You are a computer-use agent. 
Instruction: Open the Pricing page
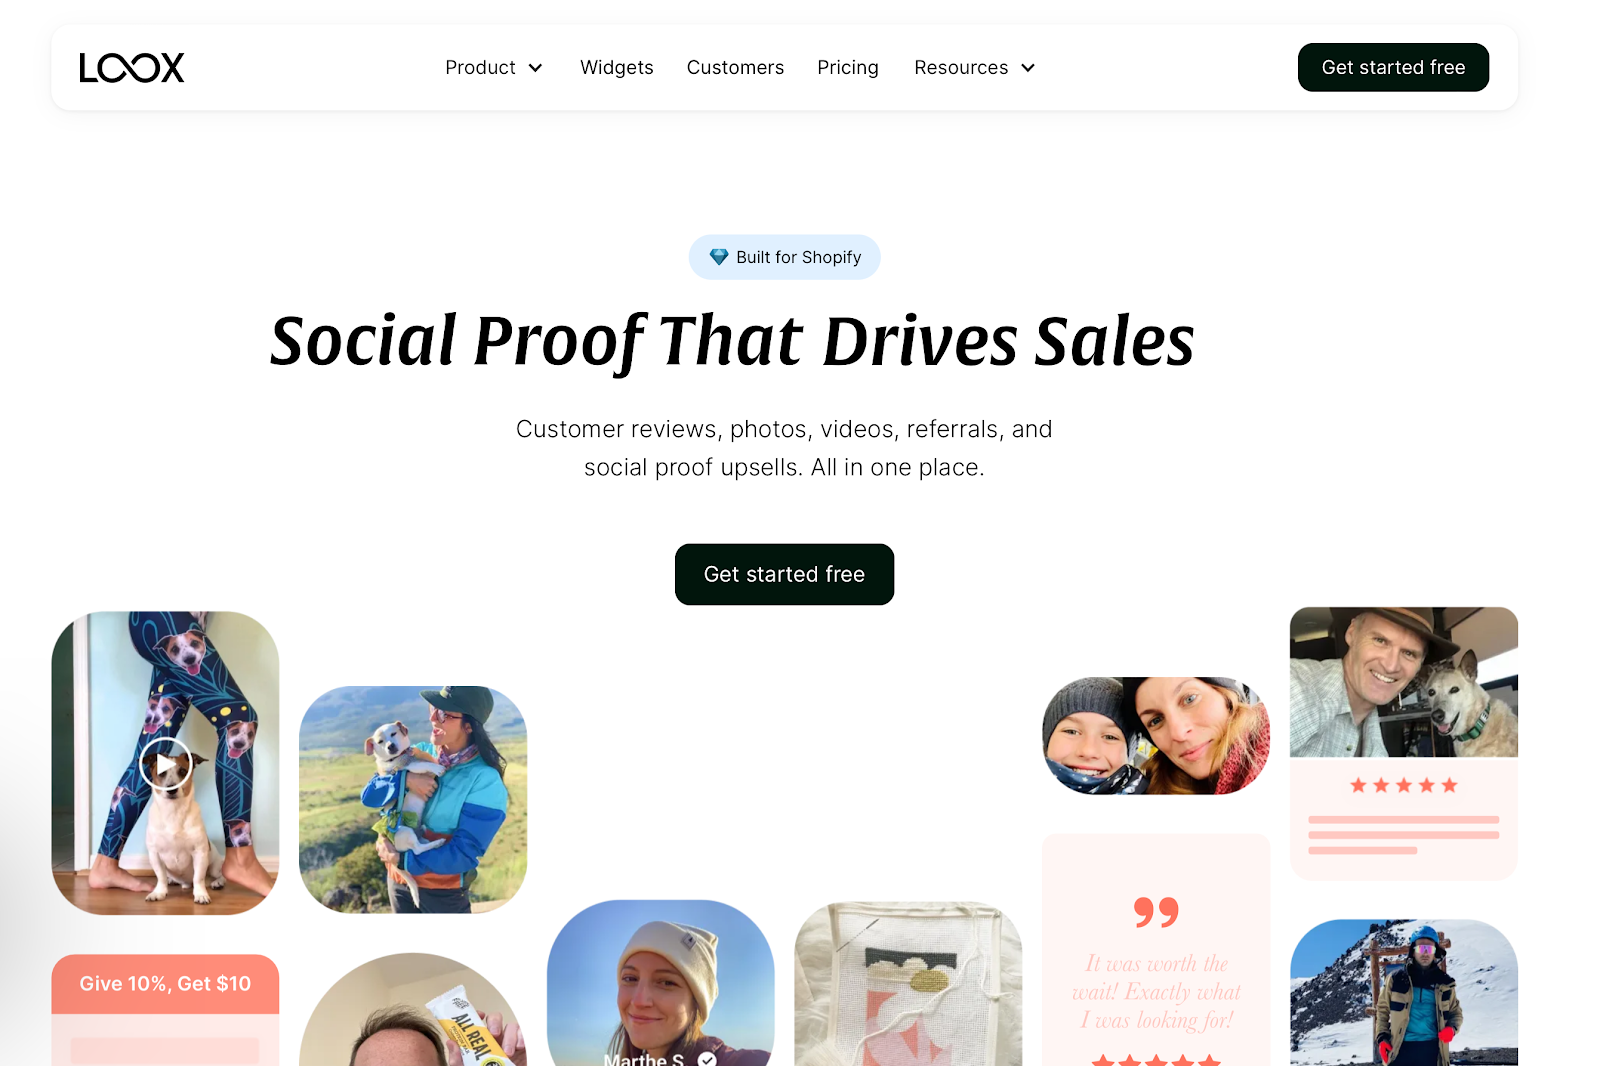[848, 68]
